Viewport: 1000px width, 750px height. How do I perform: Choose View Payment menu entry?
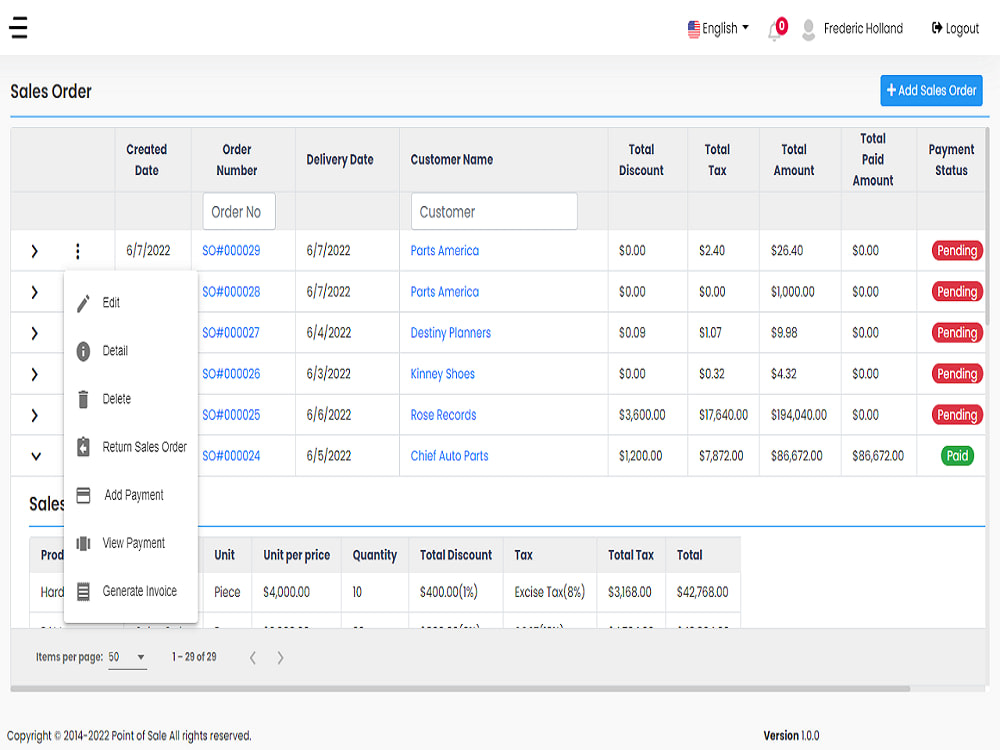point(131,543)
